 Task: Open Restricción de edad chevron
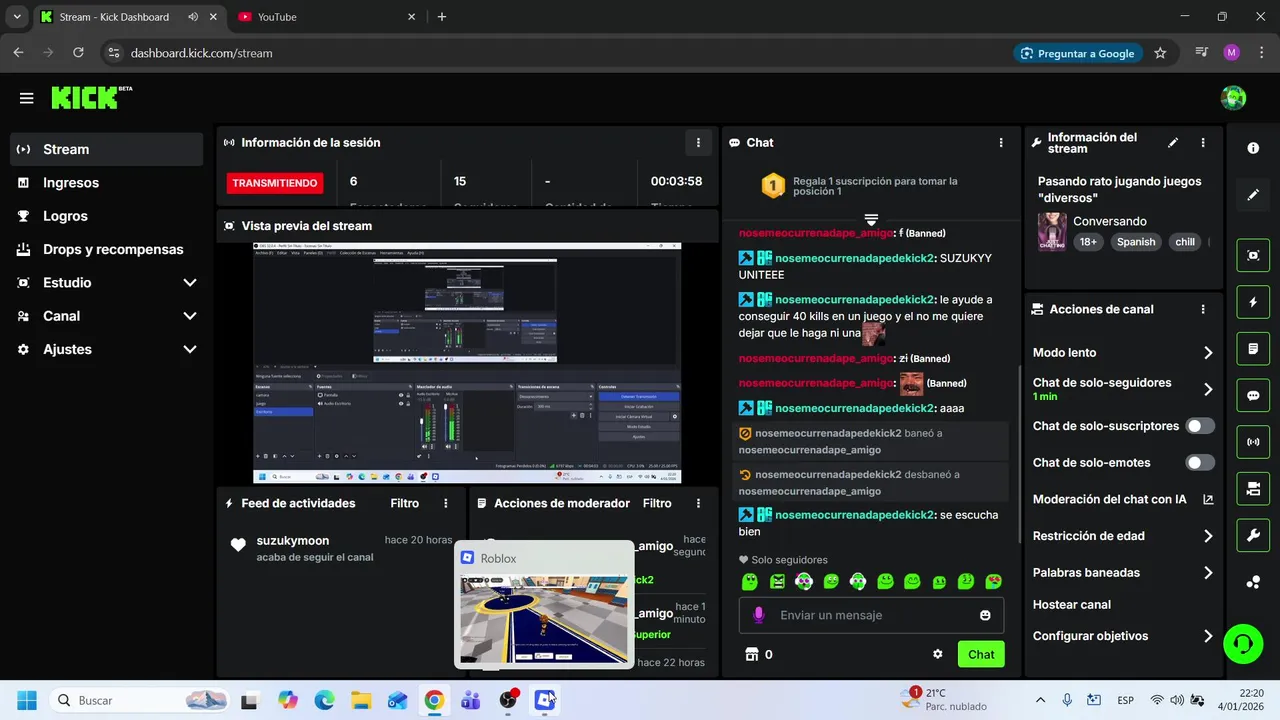pos(1208,536)
